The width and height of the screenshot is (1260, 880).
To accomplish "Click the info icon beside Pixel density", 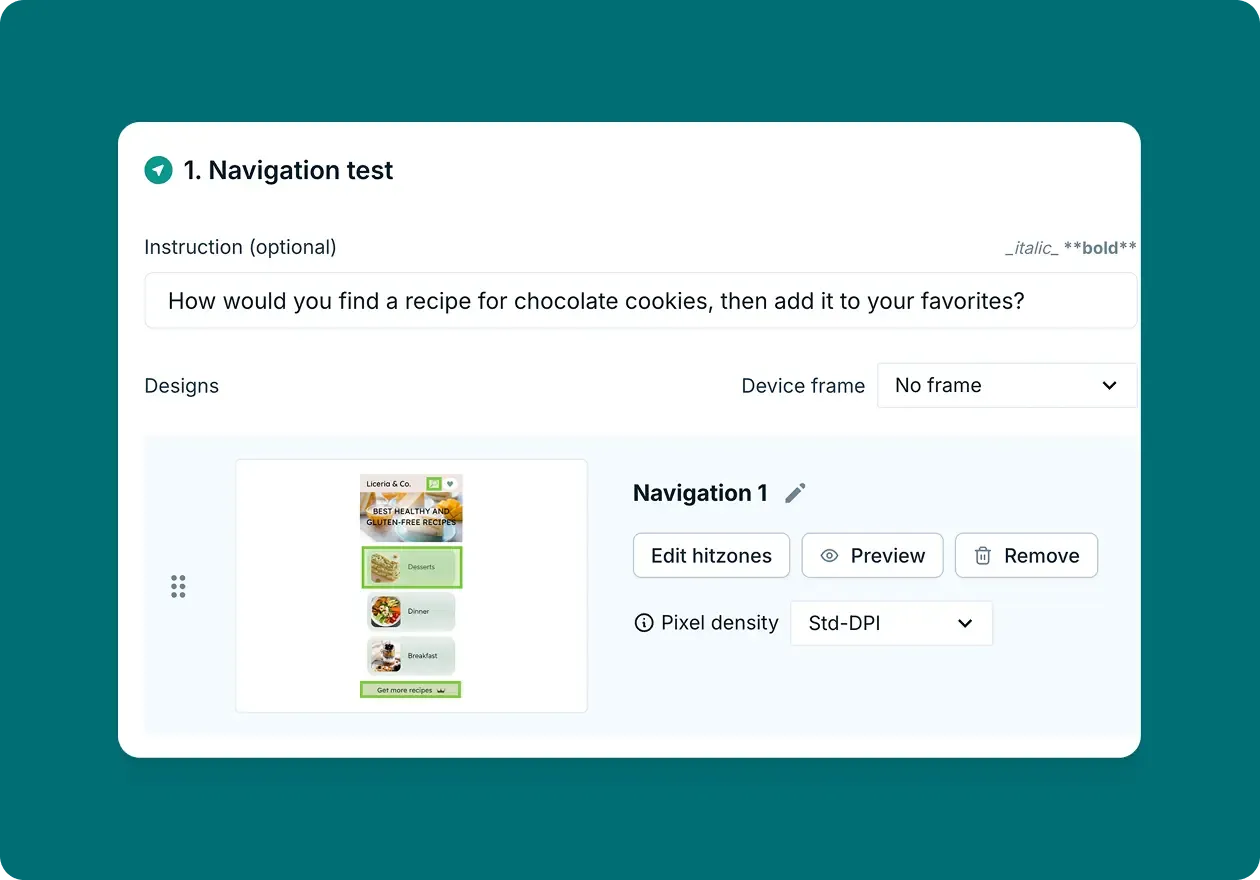I will [x=643, y=622].
